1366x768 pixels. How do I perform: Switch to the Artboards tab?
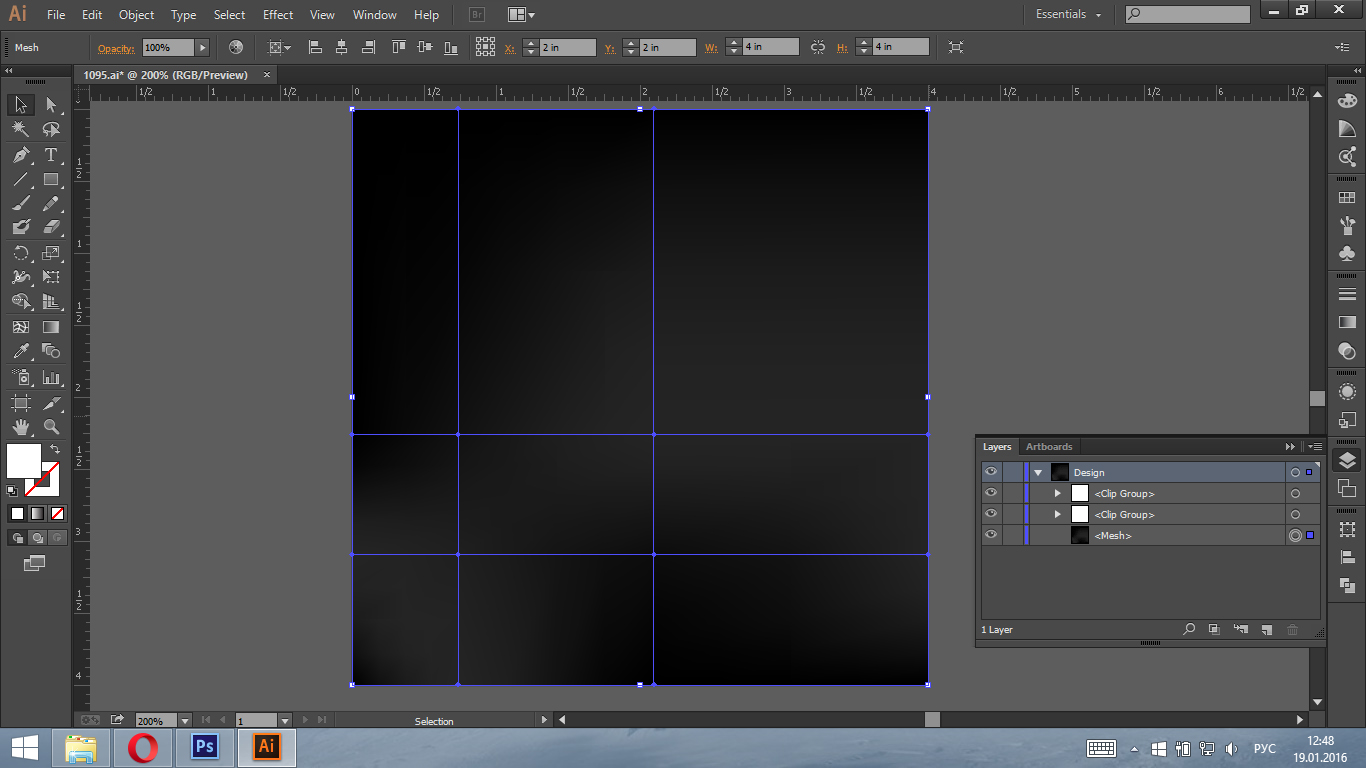point(1049,447)
